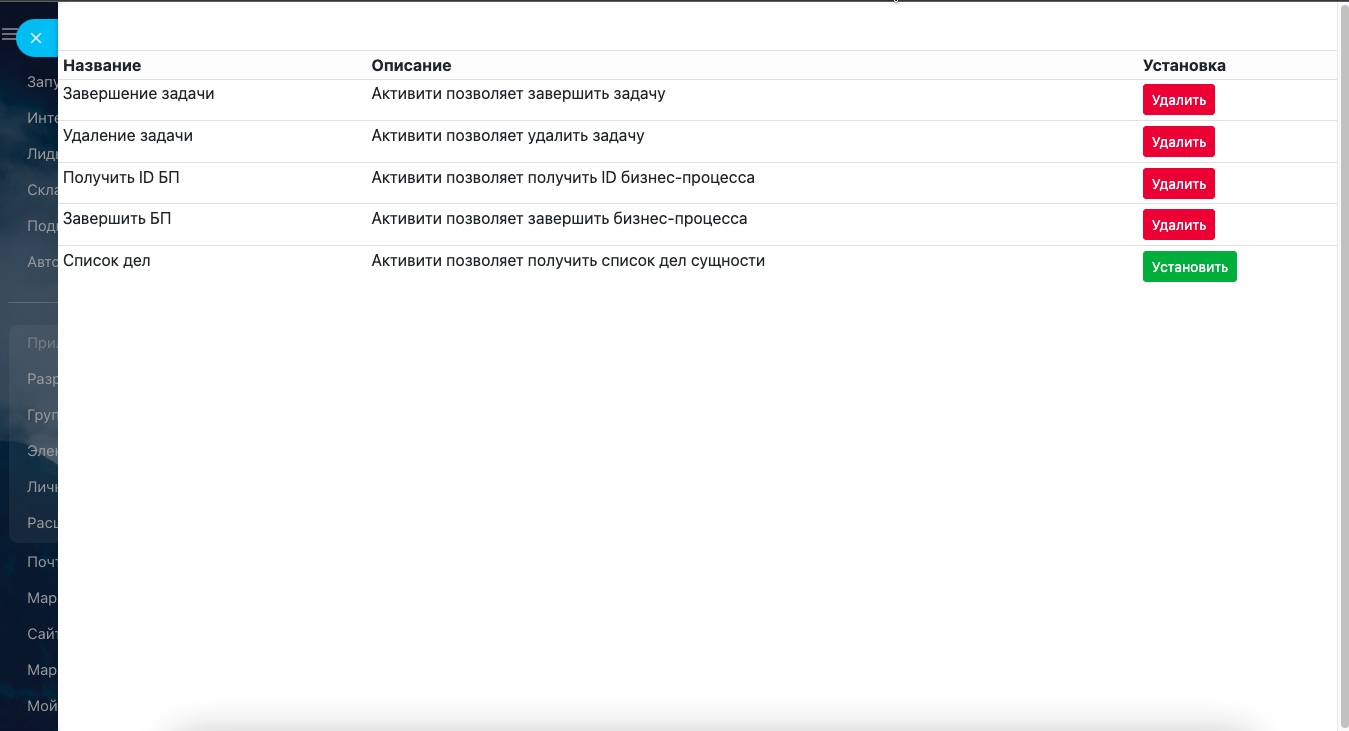Click the Описание column header
This screenshot has width=1349, height=731.
coord(411,65)
